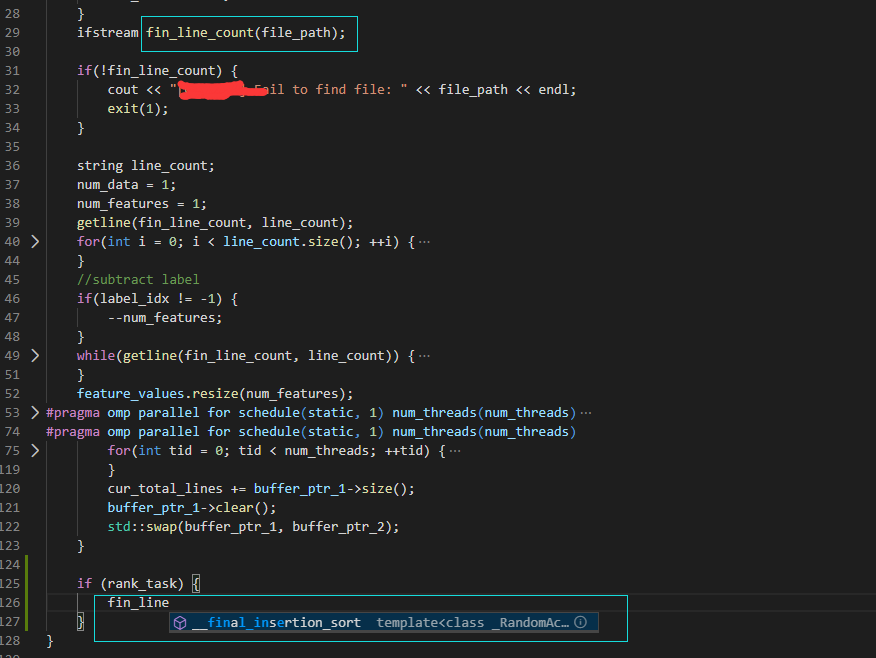The height and width of the screenshot is (658, 876).
Task: Click line number 29 in the gutter
Action: point(12,32)
